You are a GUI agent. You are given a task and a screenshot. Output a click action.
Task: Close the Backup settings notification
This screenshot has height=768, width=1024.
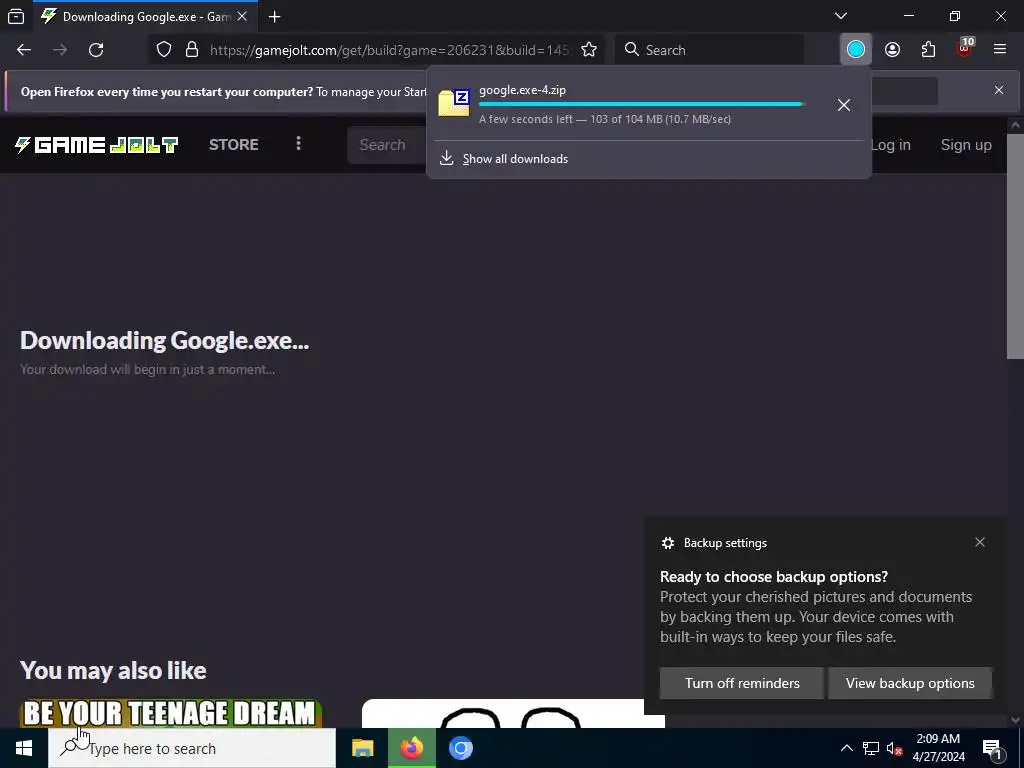[x=980, y=542]
